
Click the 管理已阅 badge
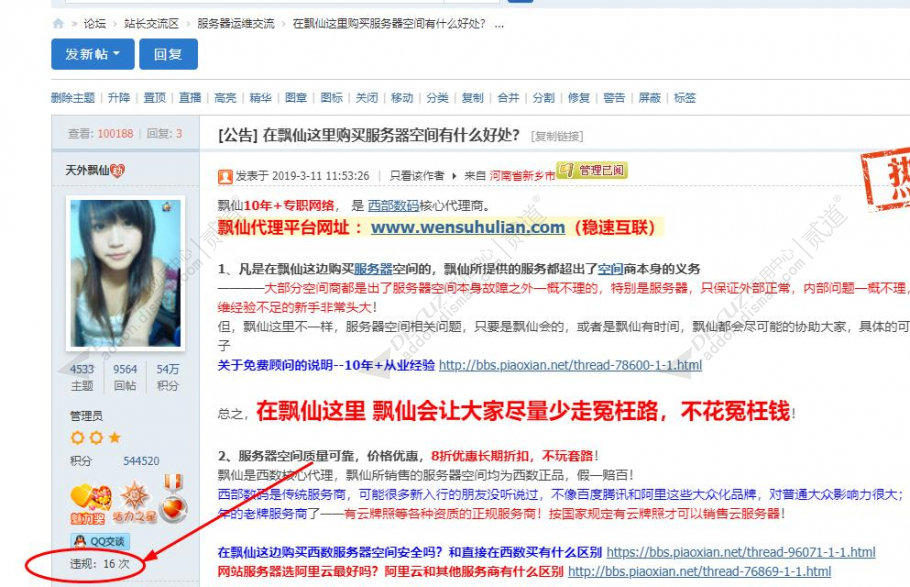(x=592, y=170)
